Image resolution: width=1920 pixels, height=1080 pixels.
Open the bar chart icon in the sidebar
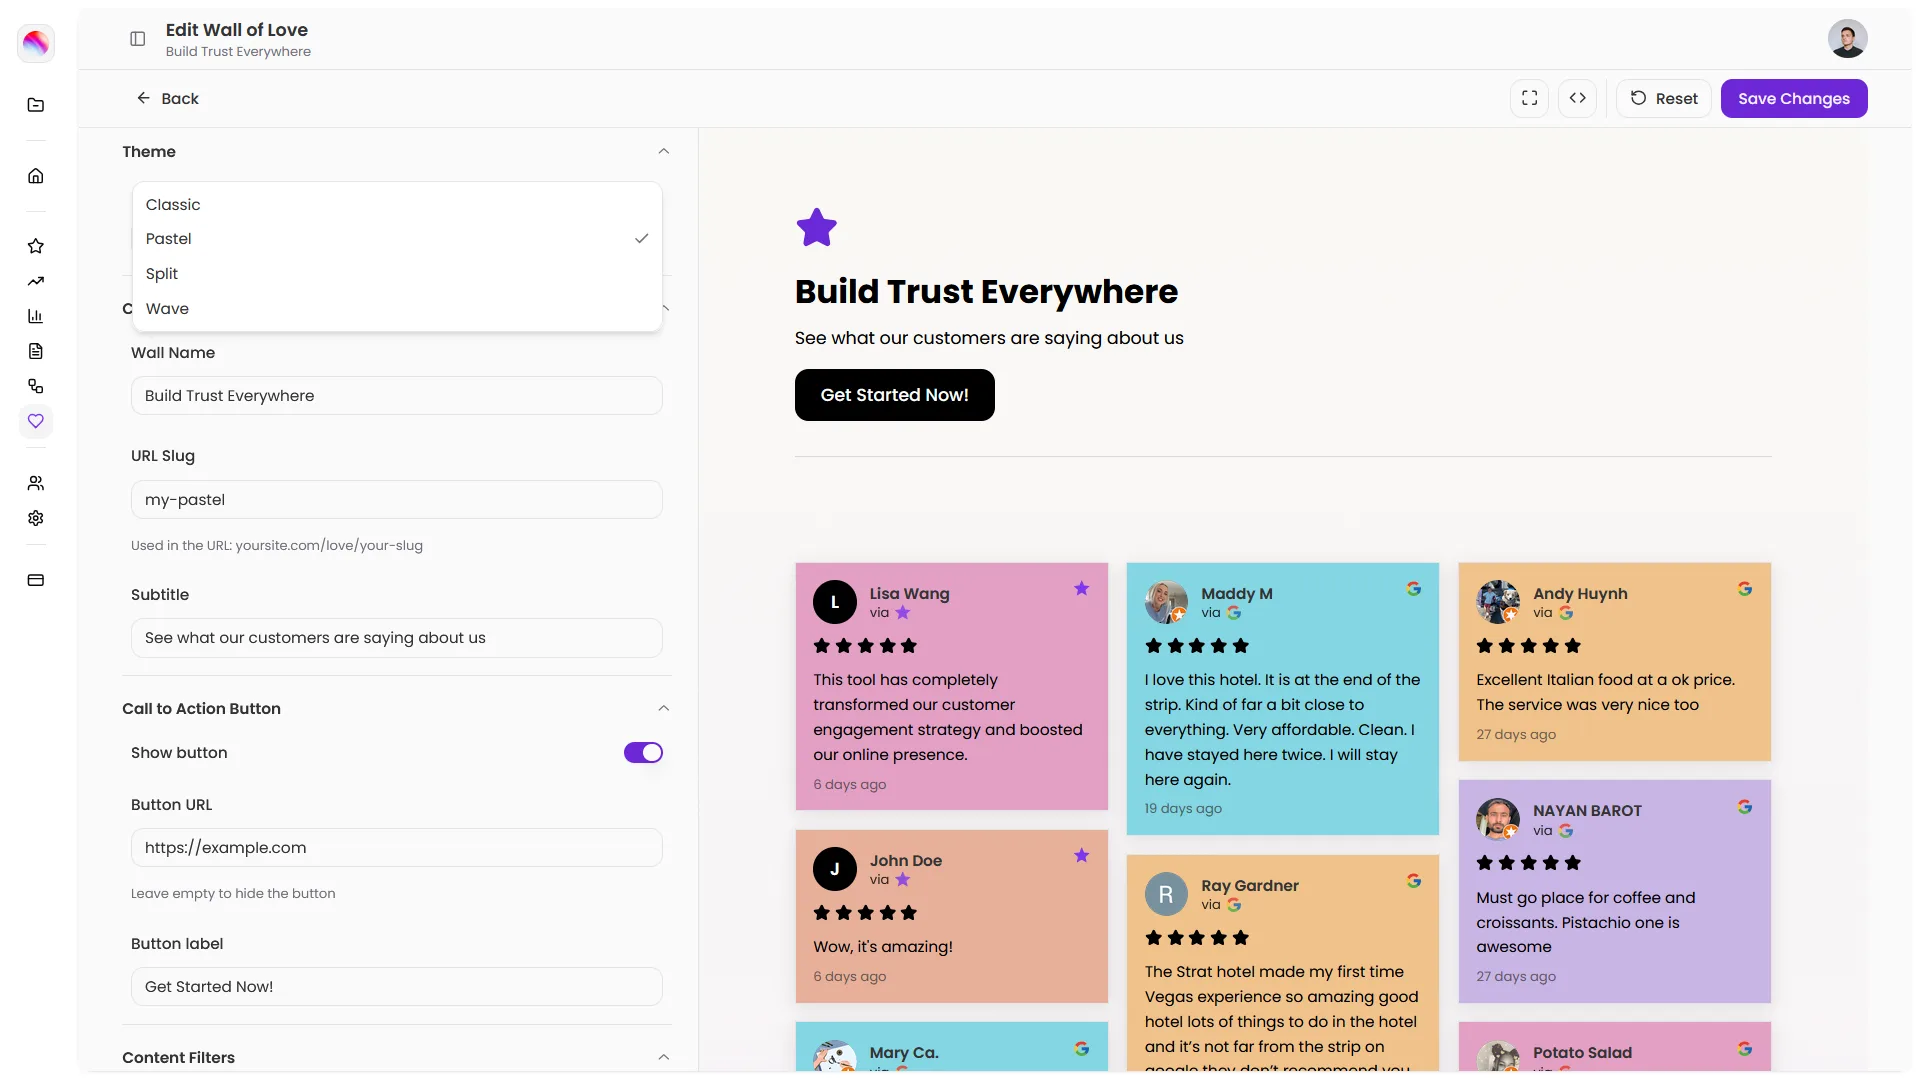[x=36, y=316]
